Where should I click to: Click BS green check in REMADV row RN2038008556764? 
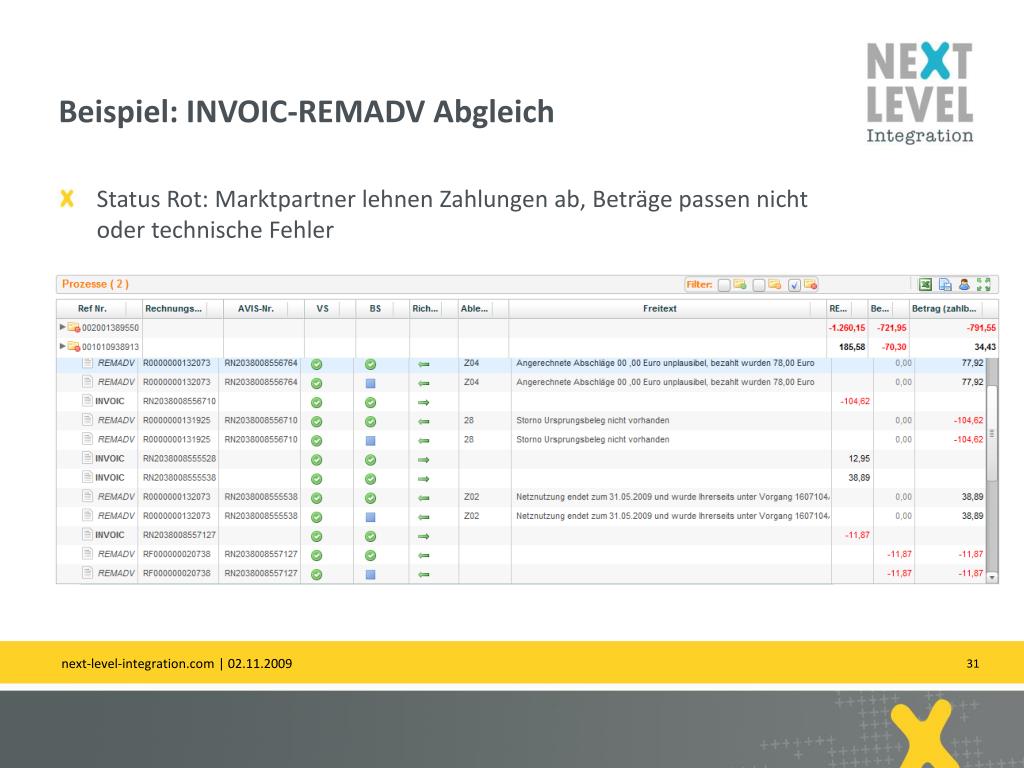[370, 364]
